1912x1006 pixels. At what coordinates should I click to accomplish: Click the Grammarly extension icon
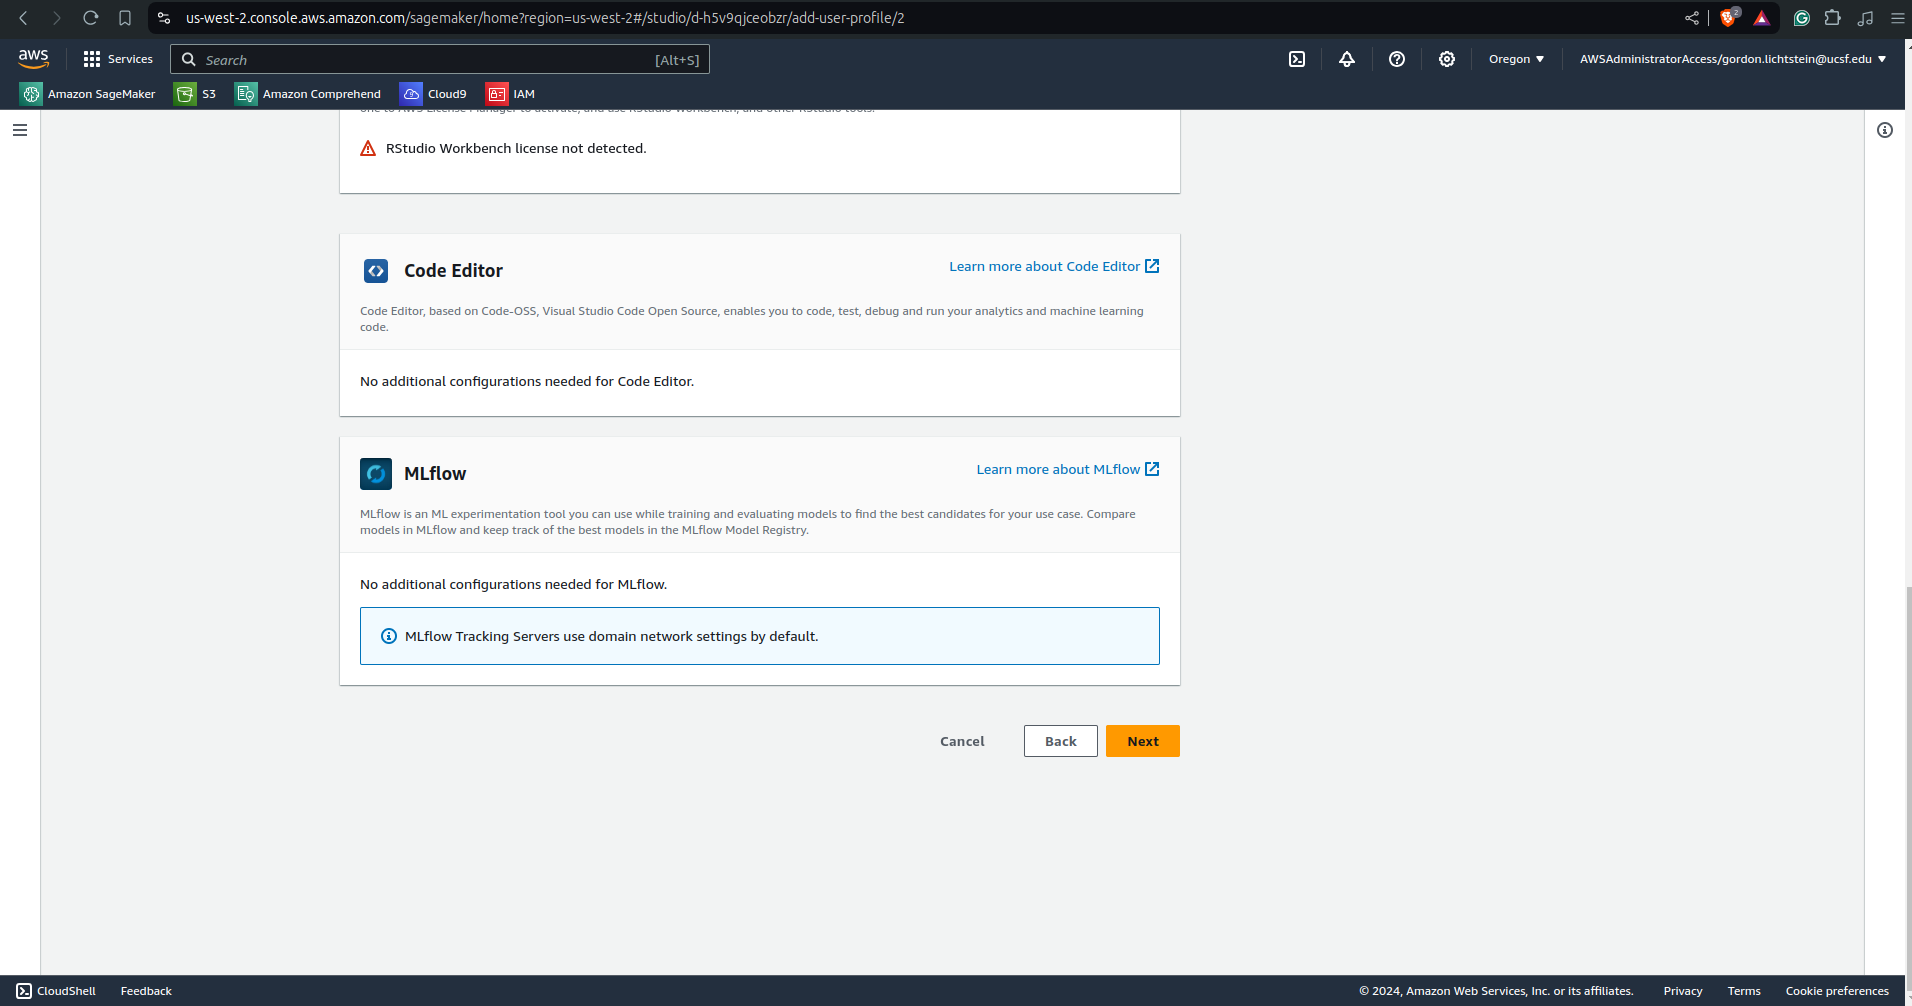click(x=1802, y=18)
